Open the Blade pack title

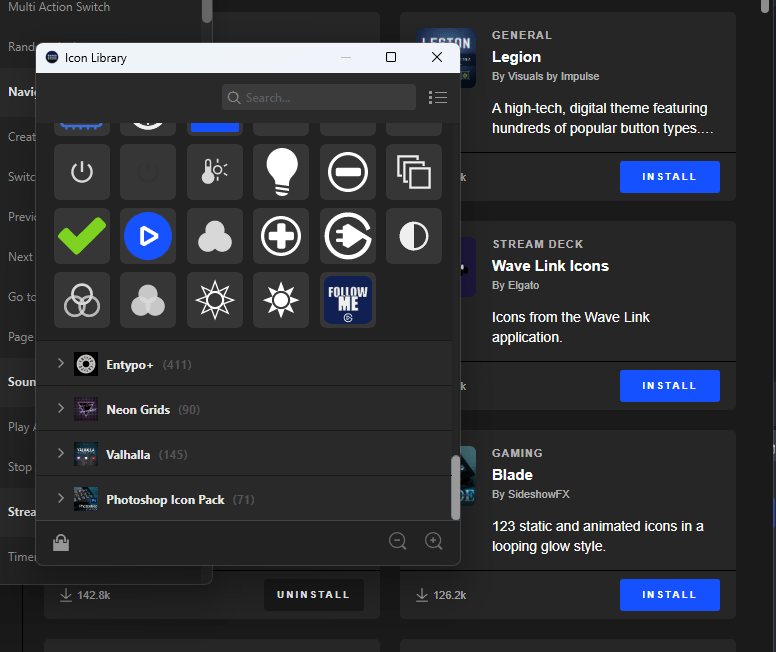[512, 475]
